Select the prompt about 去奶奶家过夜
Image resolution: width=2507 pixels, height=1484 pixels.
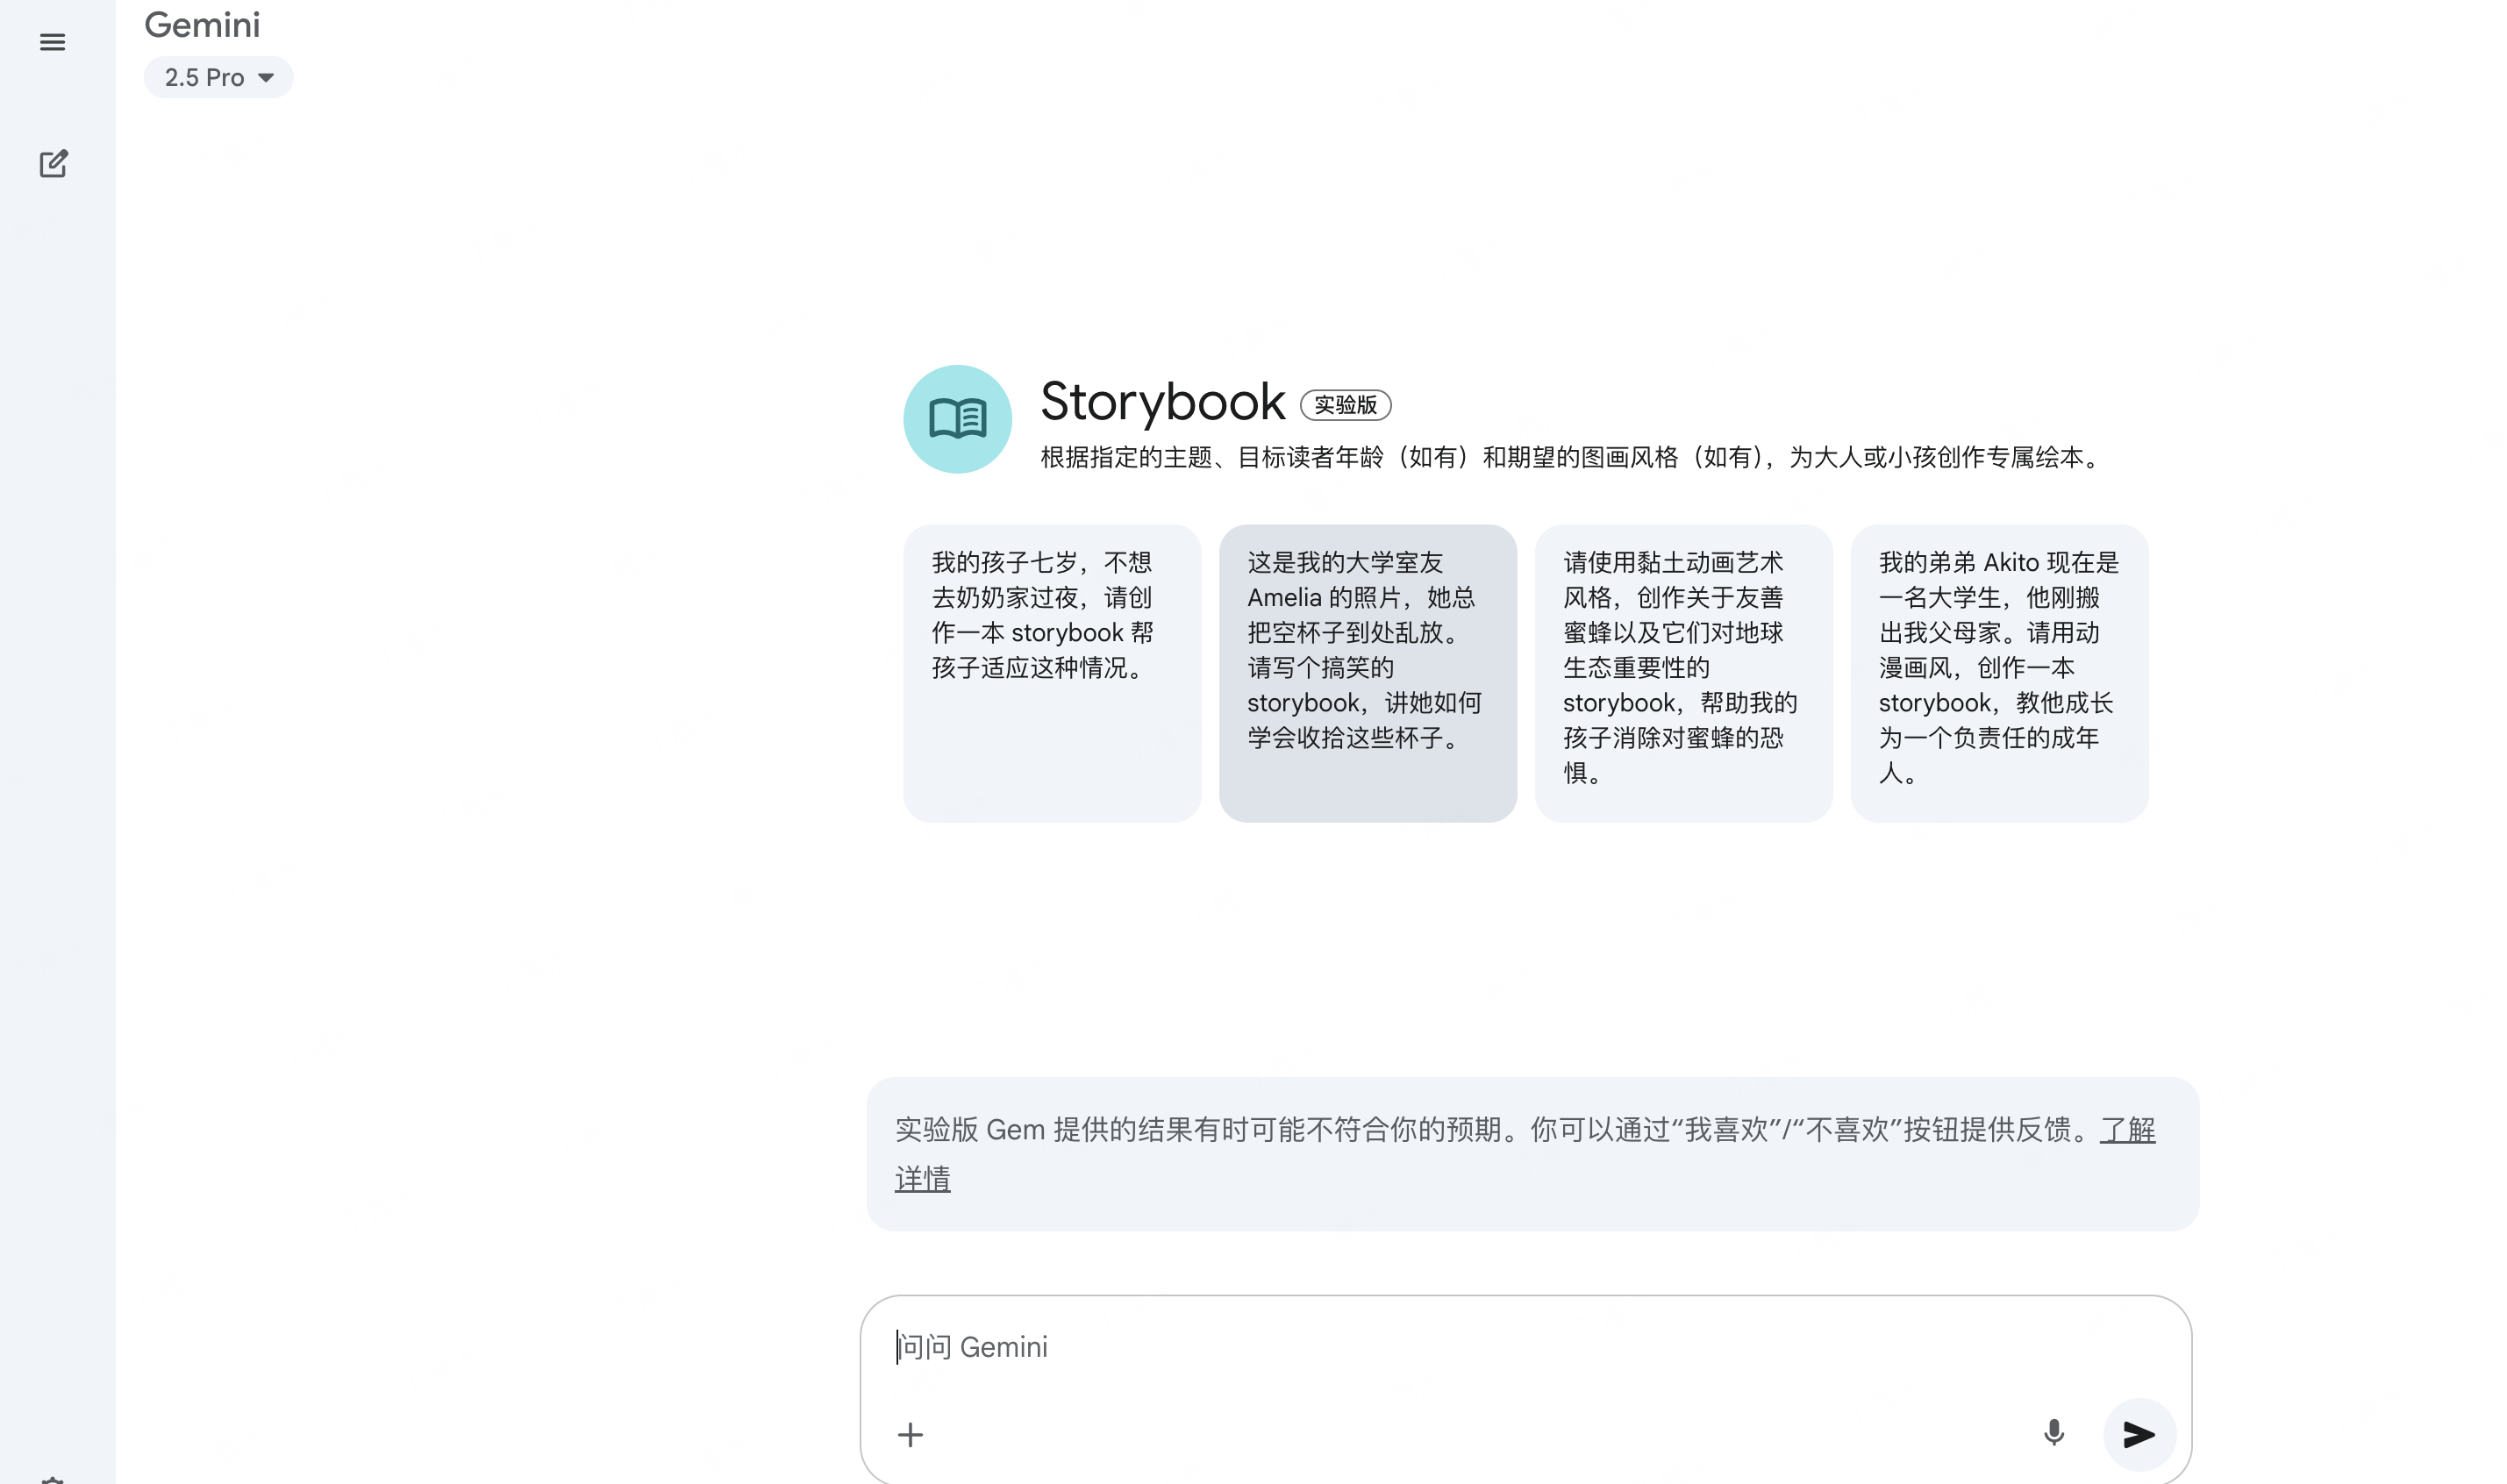pos(1052,673)
